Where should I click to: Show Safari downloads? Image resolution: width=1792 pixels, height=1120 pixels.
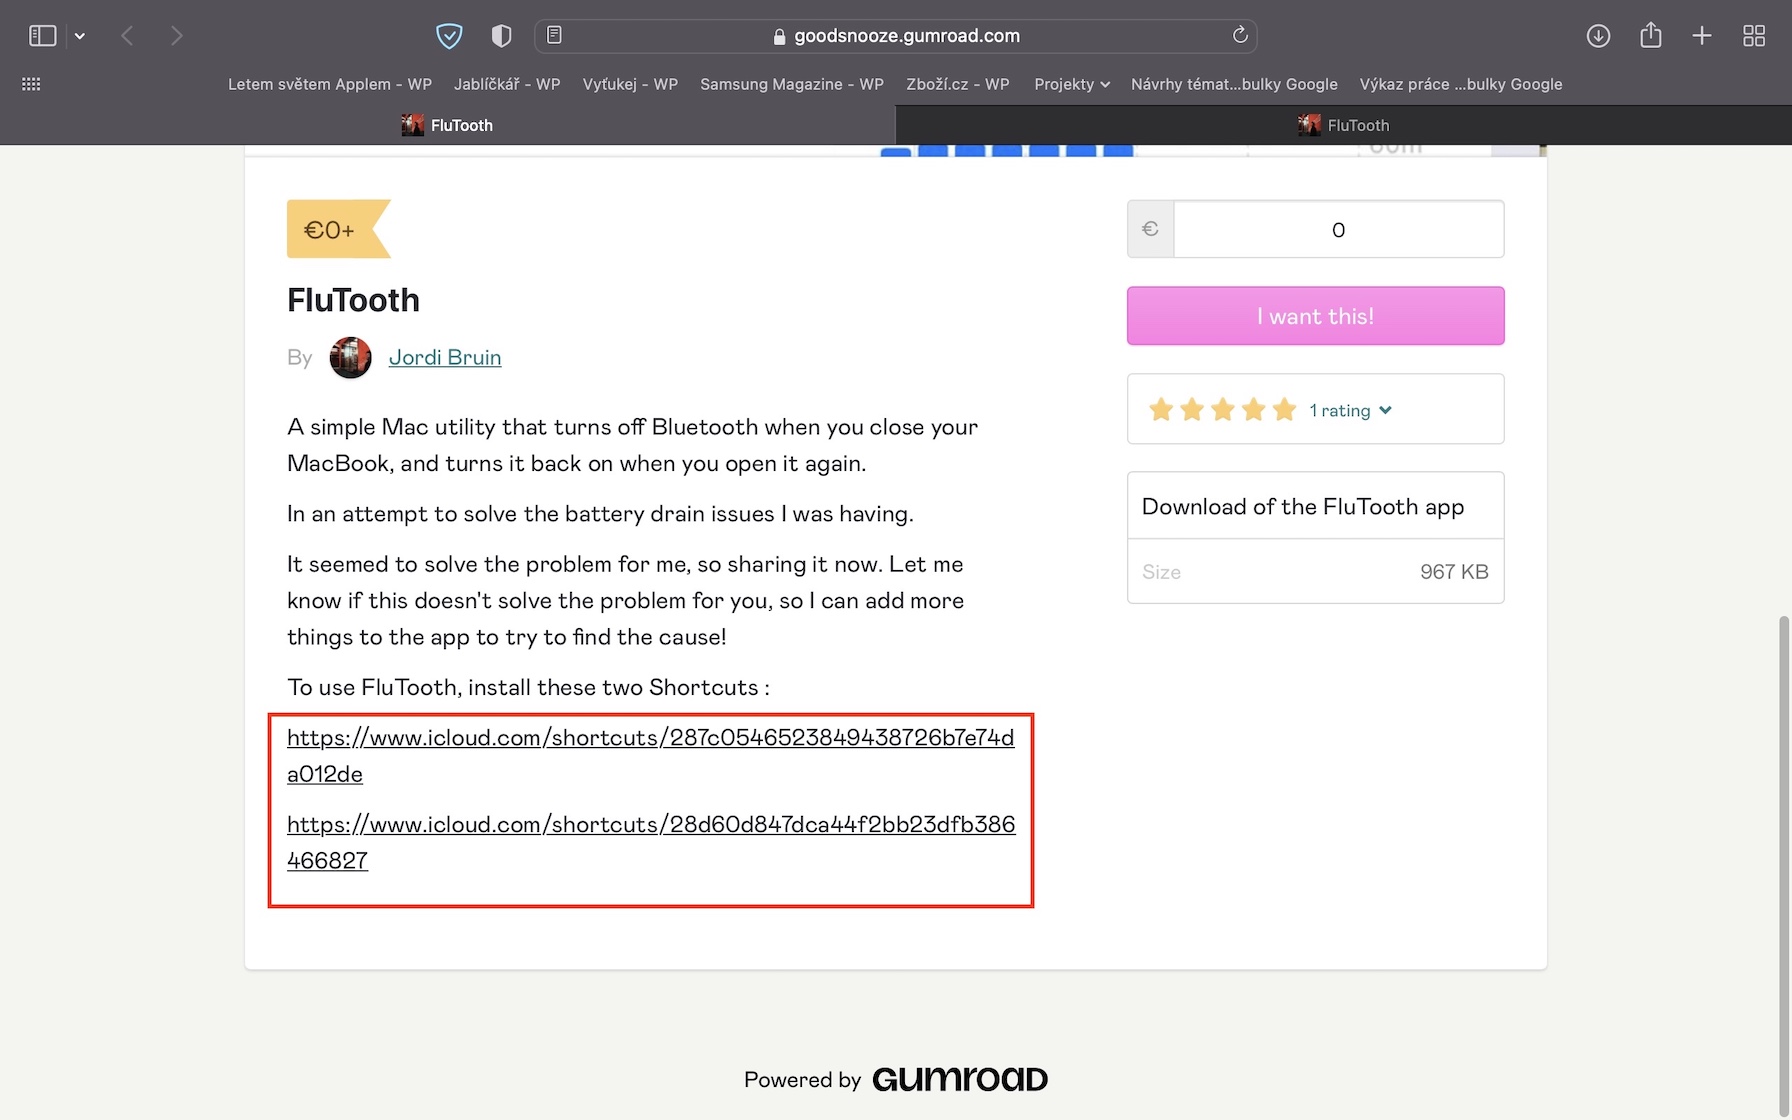pyautogui.click(x=1598, y=36)
